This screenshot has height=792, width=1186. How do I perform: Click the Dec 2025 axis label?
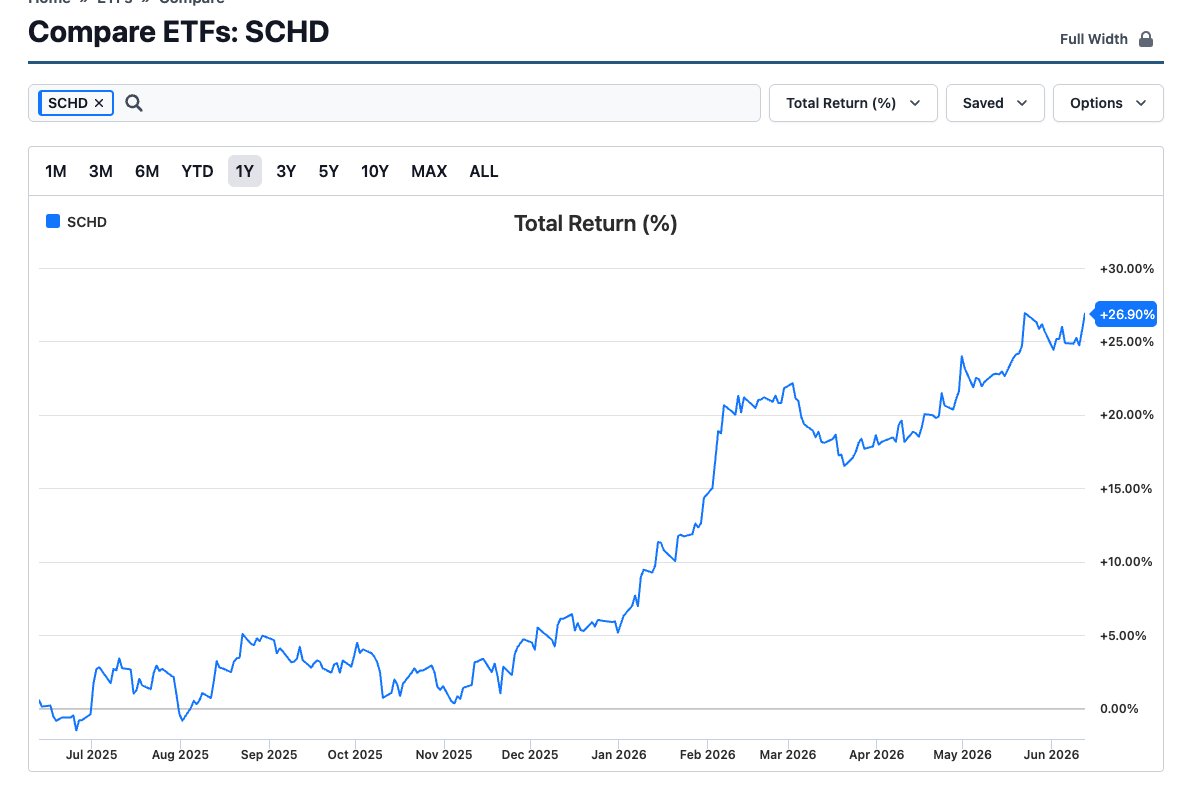[x=529, y=754]
